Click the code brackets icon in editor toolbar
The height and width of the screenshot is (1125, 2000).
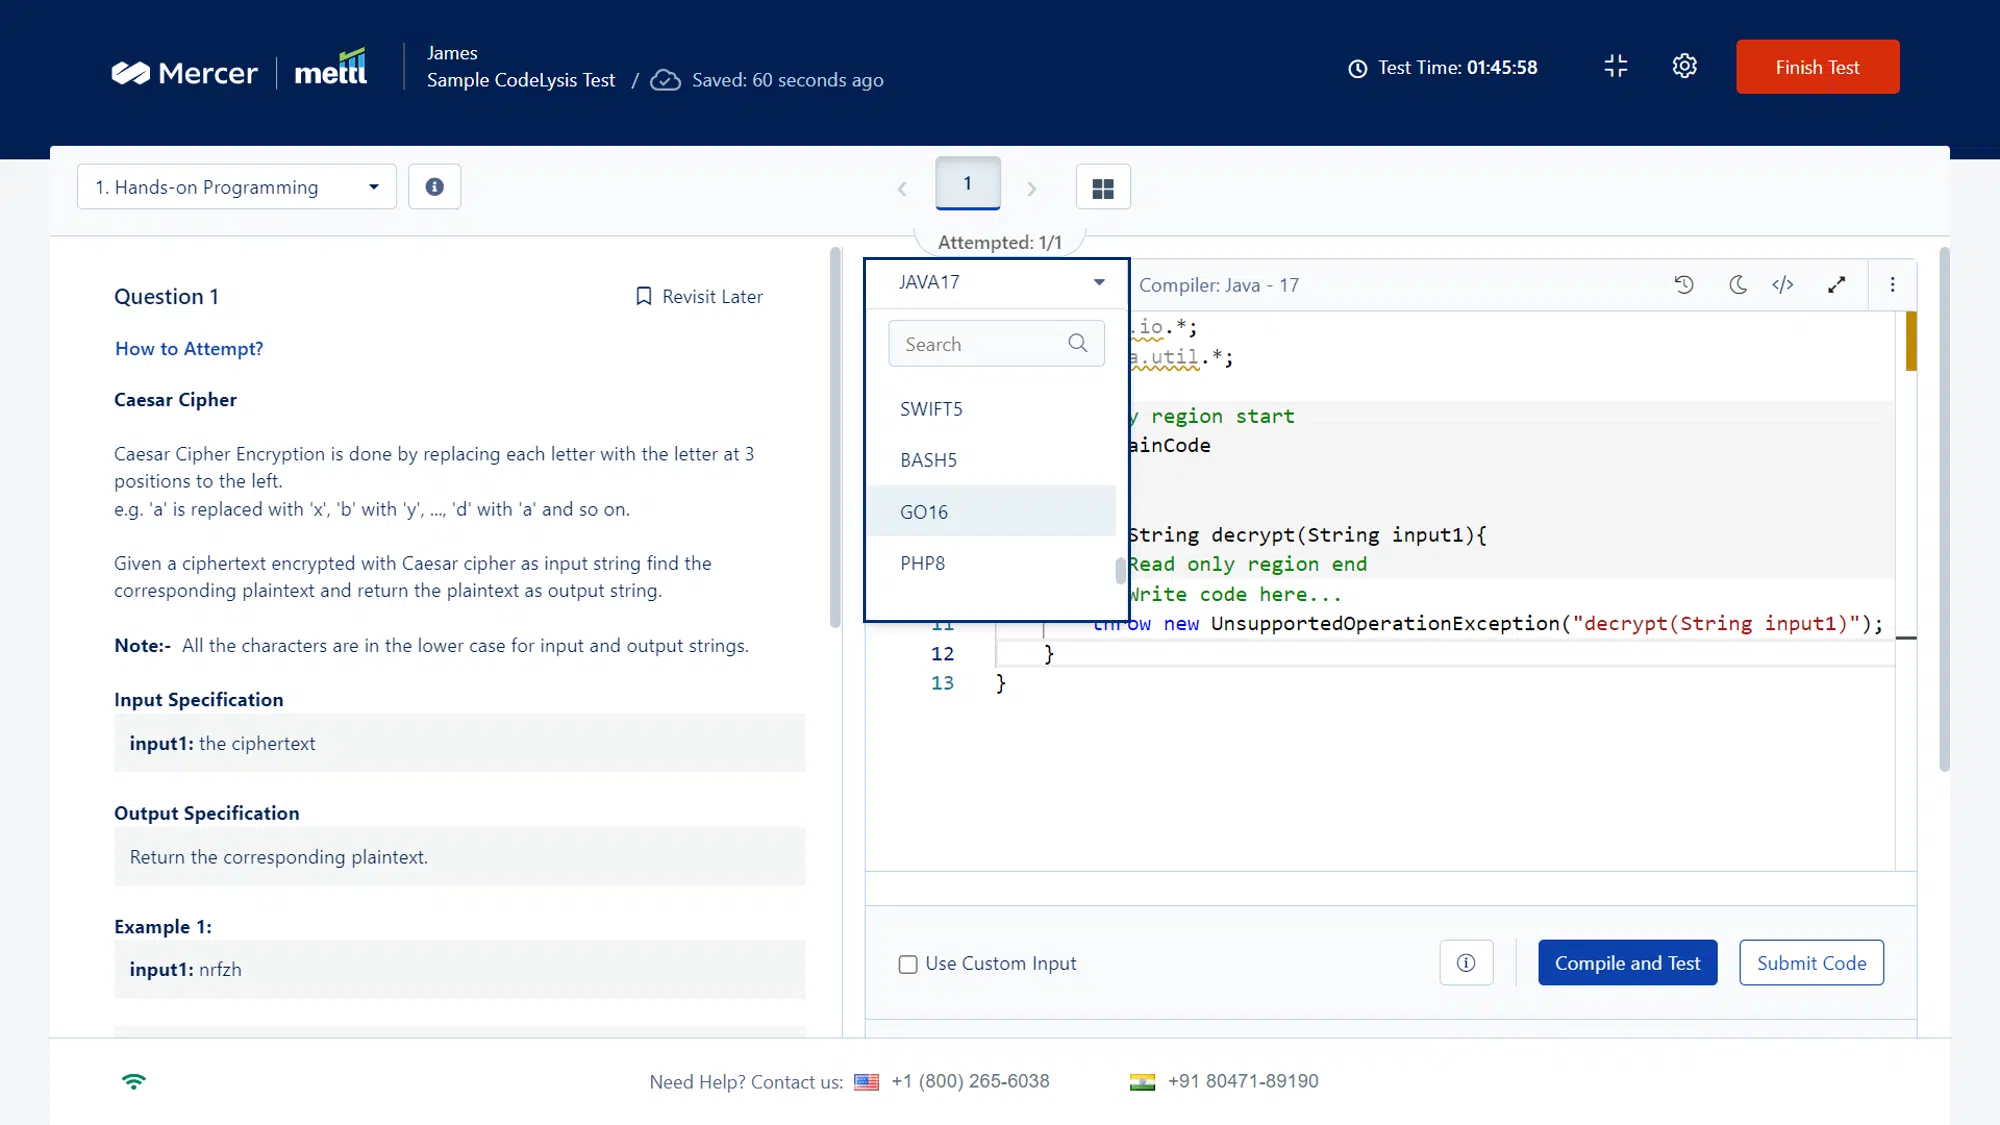(1783, 285)
